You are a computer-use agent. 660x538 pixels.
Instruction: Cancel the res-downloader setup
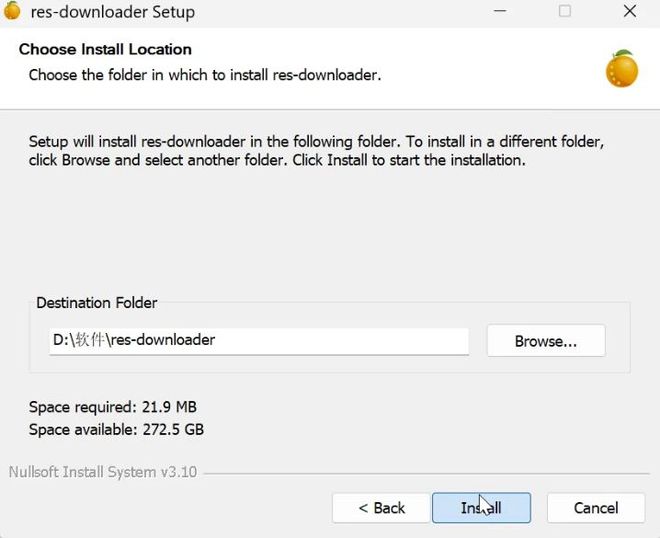pos(596,508)
